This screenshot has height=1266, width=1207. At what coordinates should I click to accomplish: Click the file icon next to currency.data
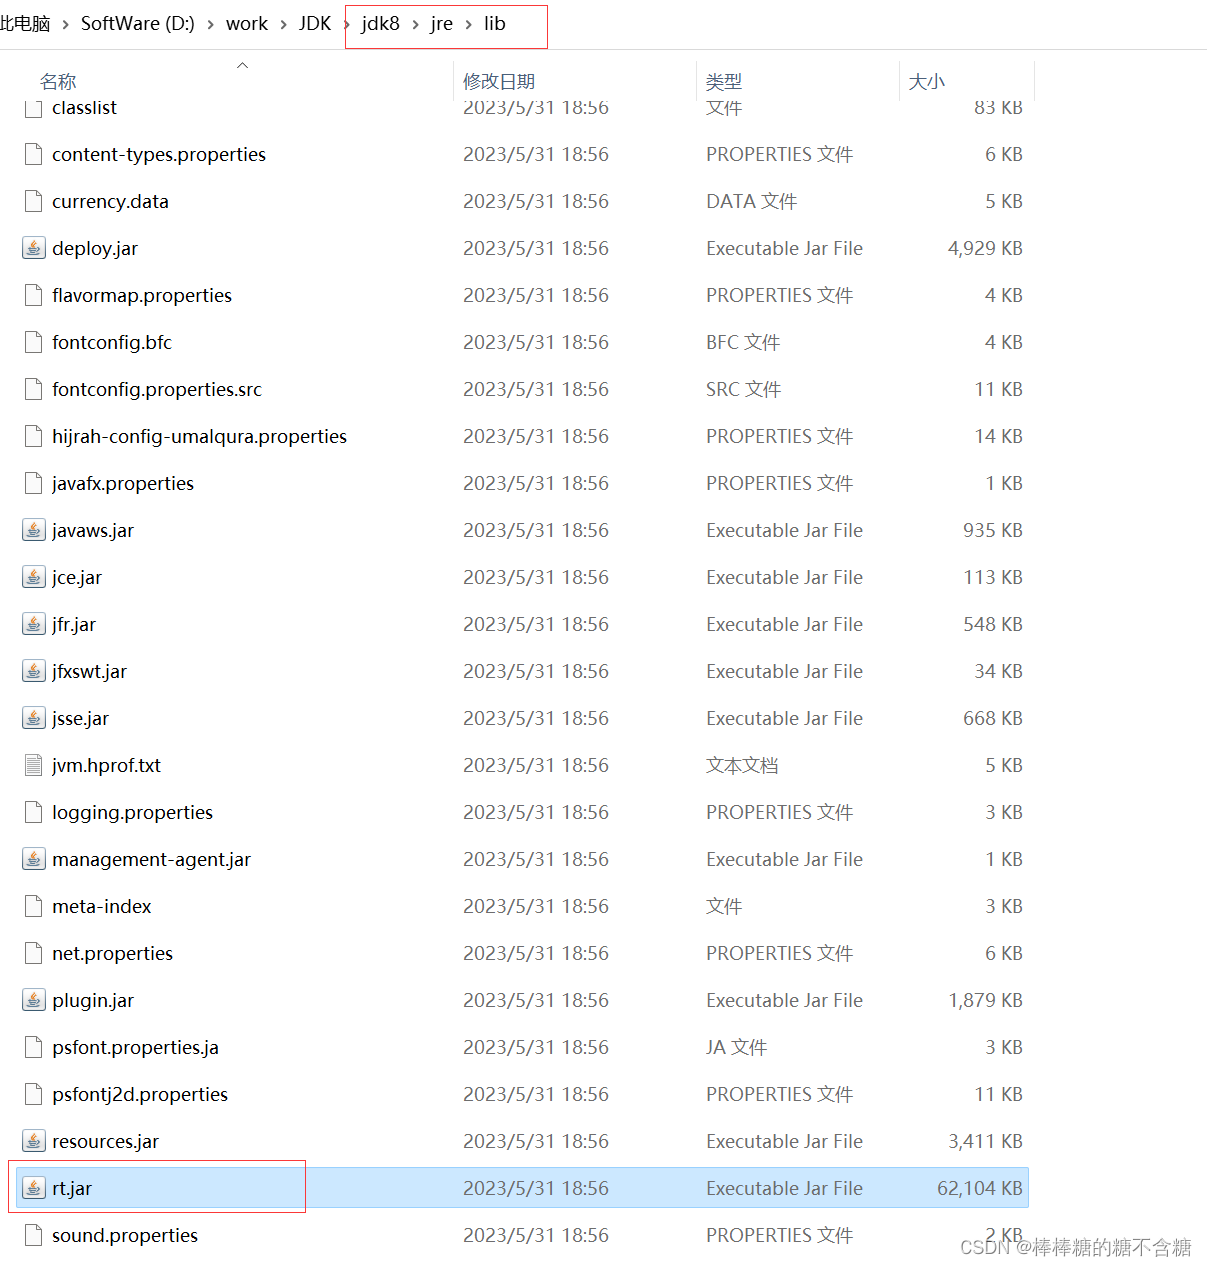click(x=33, y=200)
